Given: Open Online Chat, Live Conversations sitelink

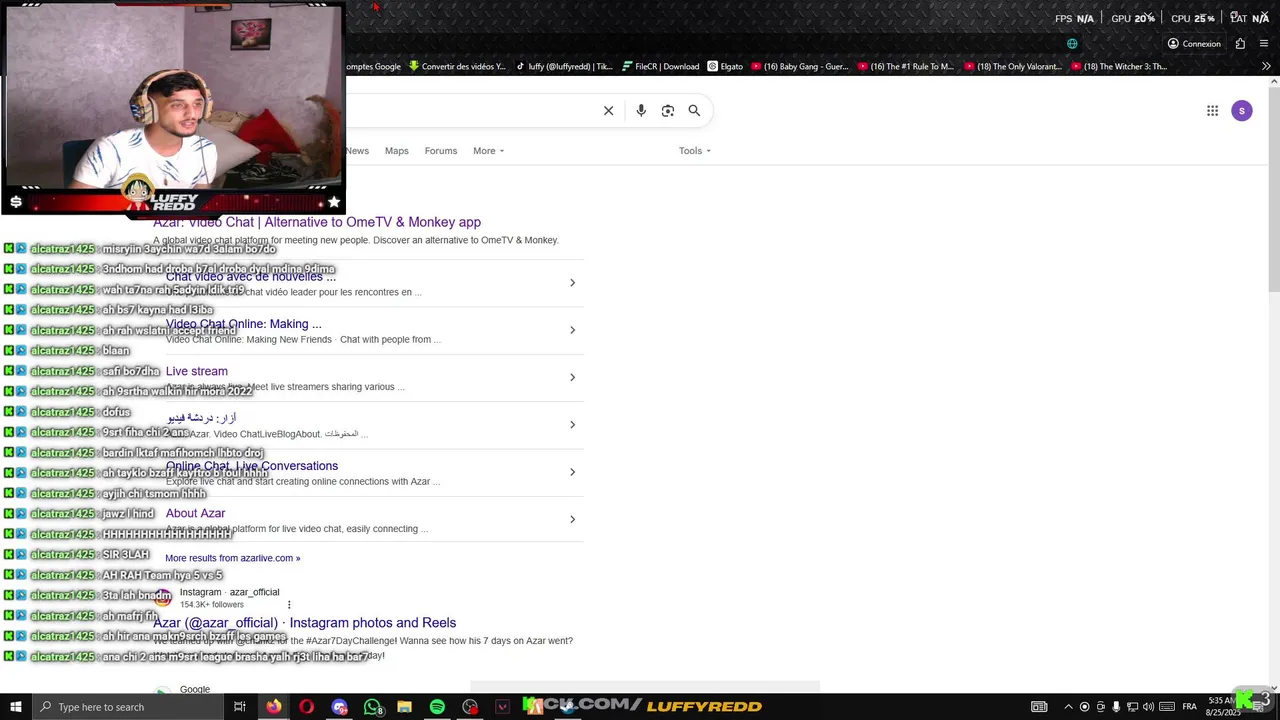Looking at the screenshot, I should [252, 466].
